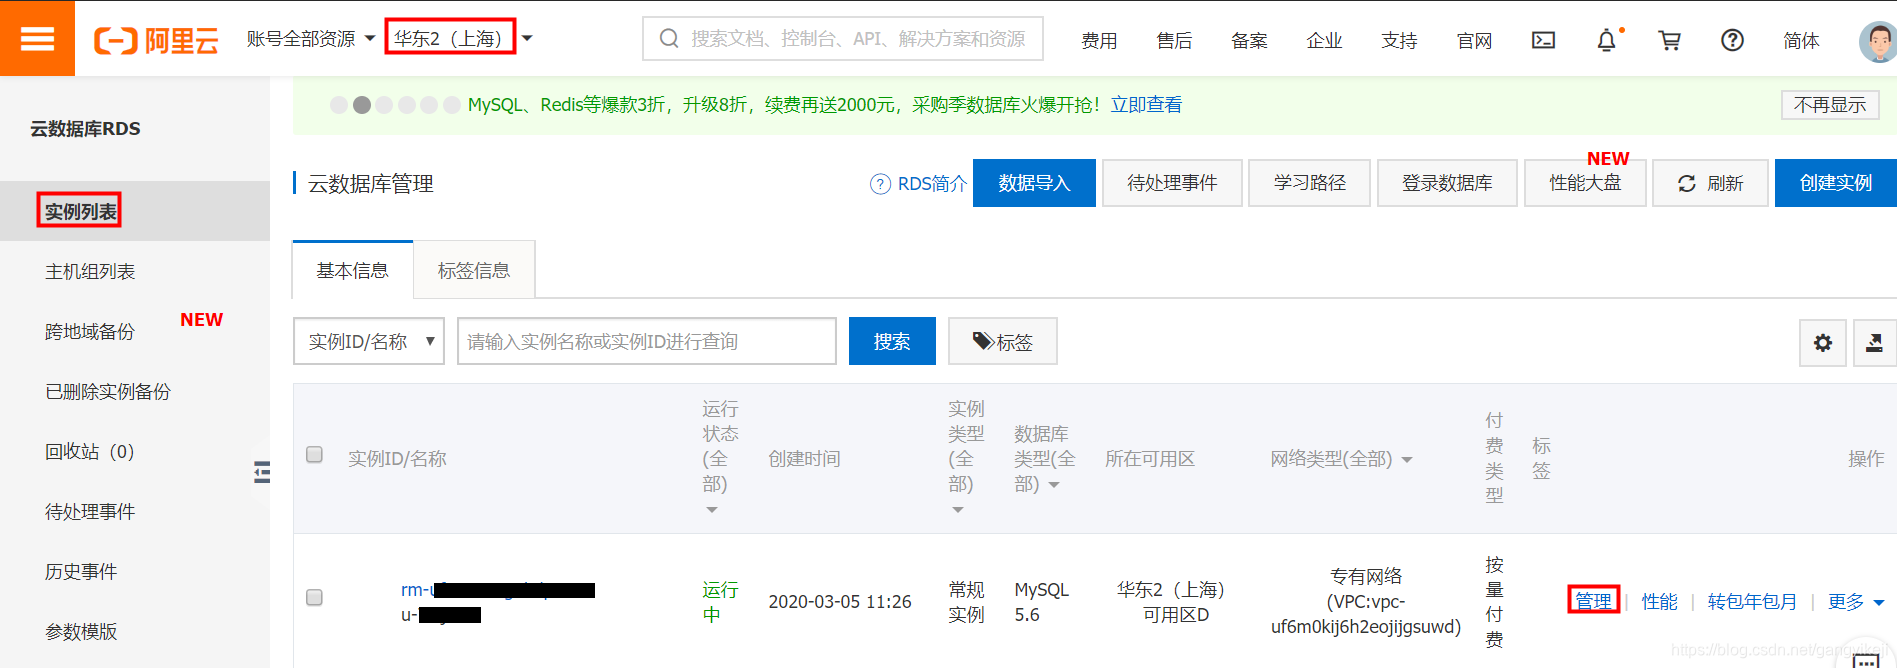Image resolution: width=1897 pixels, height=668 pixels.
Task: Click the 转包年包月 link
Action: (x=1752, y=602)
